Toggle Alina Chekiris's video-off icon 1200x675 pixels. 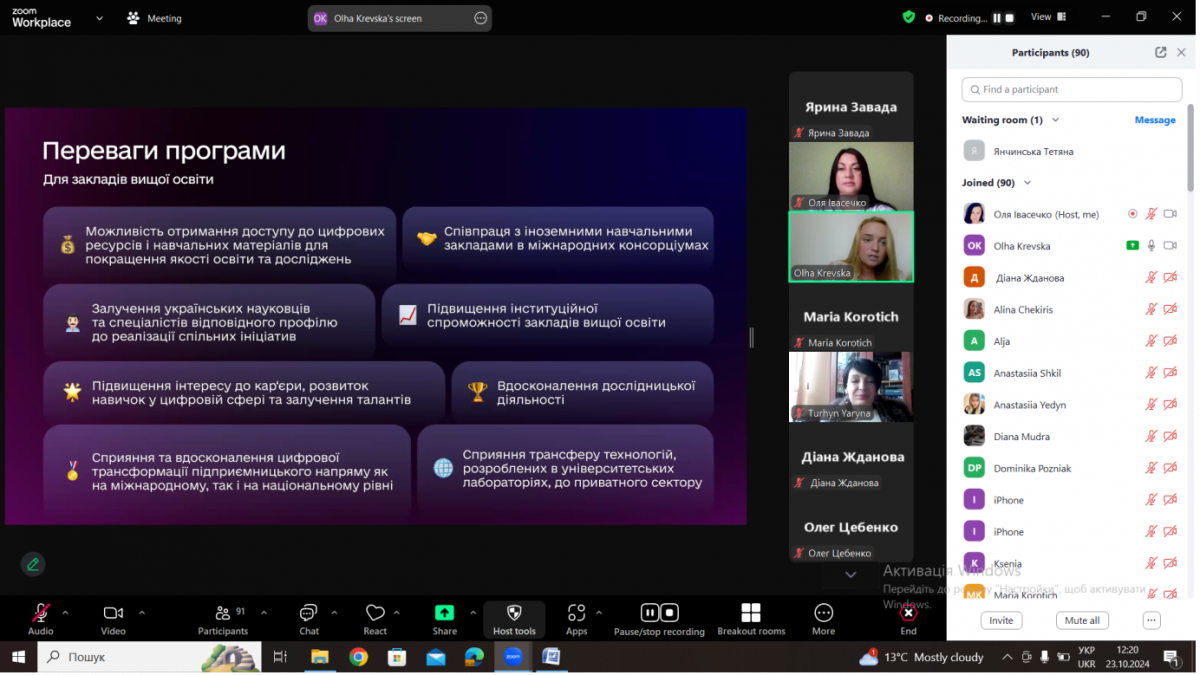1170,310
